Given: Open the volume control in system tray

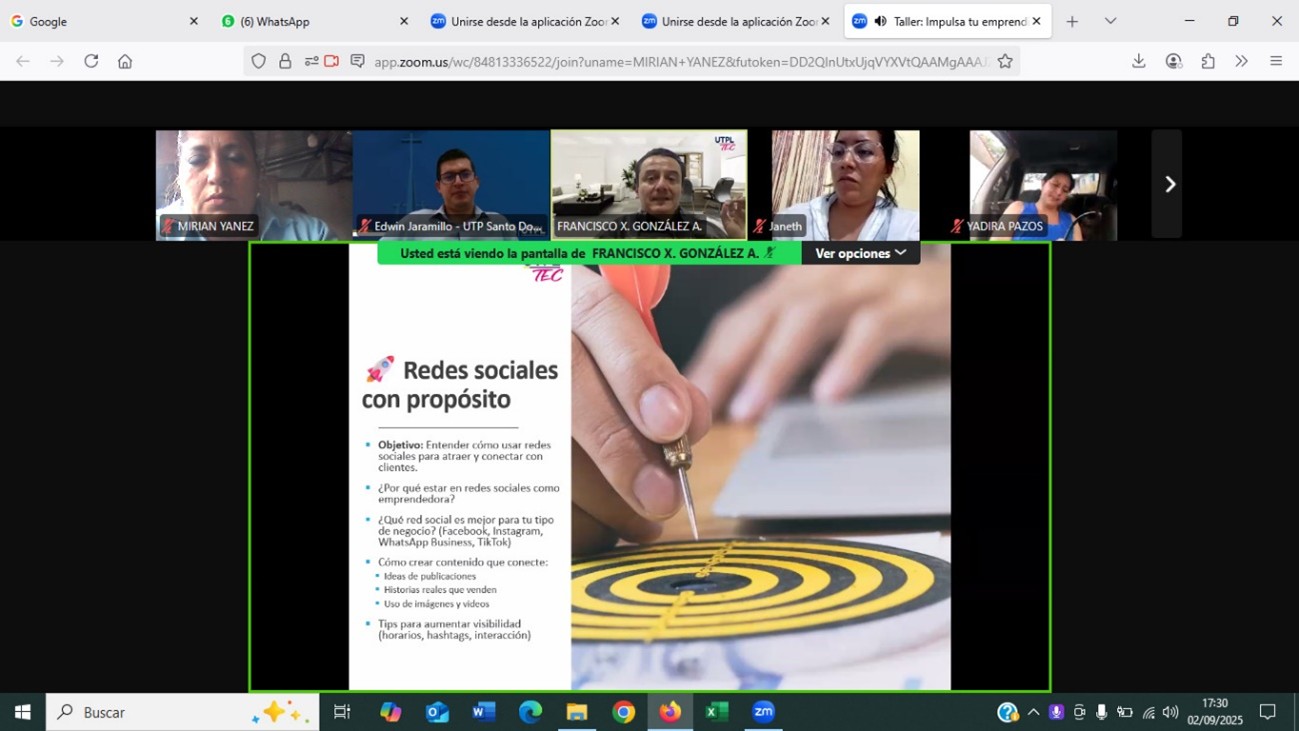Looking at the screenshot, I should (x=1170, y=712).
